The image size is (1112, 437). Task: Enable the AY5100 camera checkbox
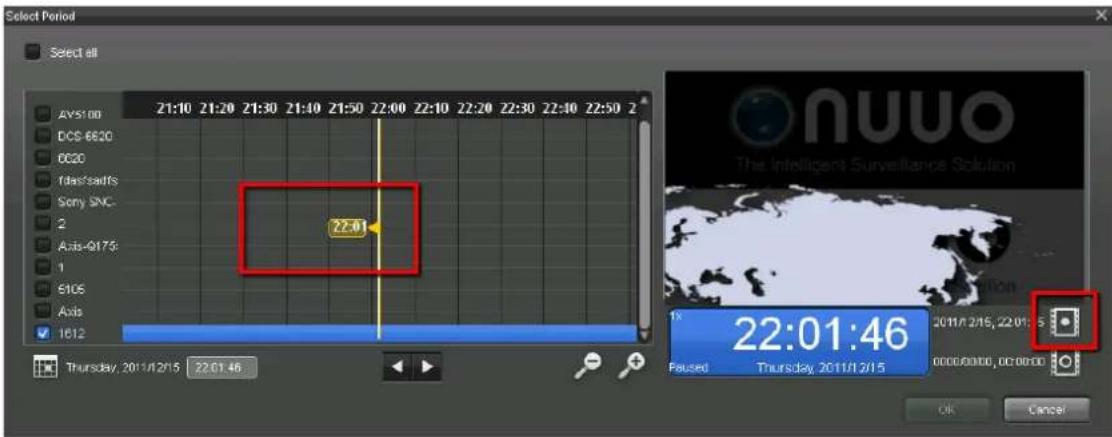click(x=43, y=114)
